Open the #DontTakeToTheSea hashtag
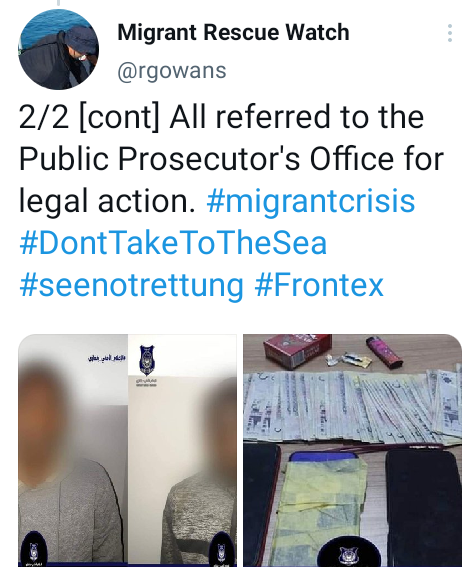Image resolution: width=474 pixels, height=567 pixels. (x=173, y=243)
